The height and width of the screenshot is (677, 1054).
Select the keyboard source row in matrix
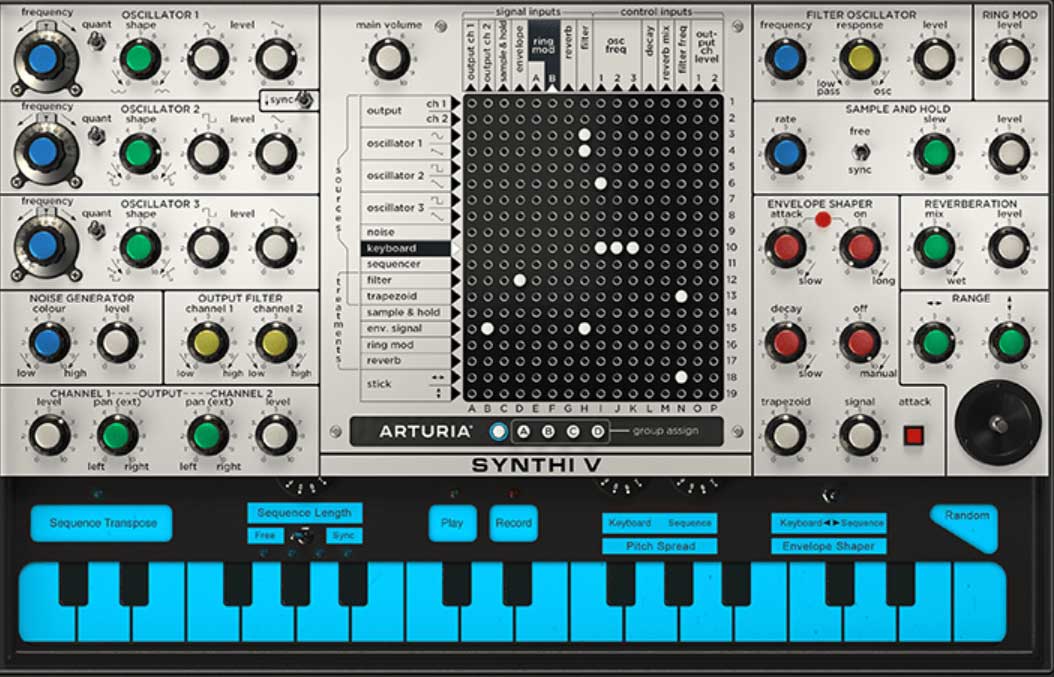click(x=406, y=248)
